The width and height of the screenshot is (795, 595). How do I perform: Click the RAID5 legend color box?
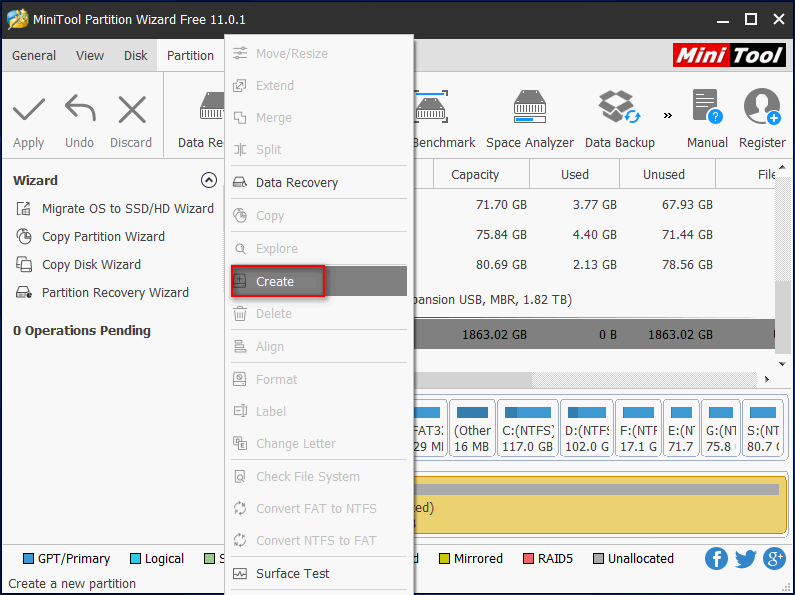pyautogui.click(x=528, y=559)
